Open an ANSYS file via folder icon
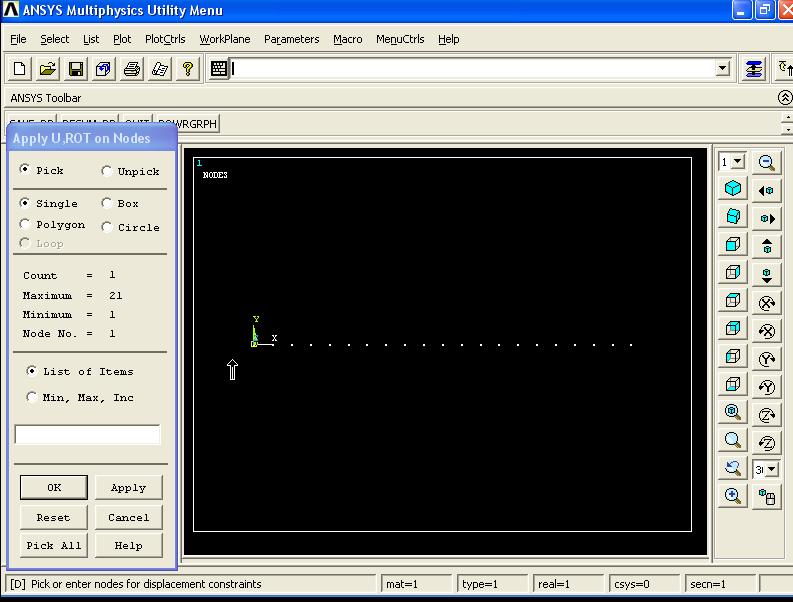Viewport: 793px width, 602px height. click(48, 68)
